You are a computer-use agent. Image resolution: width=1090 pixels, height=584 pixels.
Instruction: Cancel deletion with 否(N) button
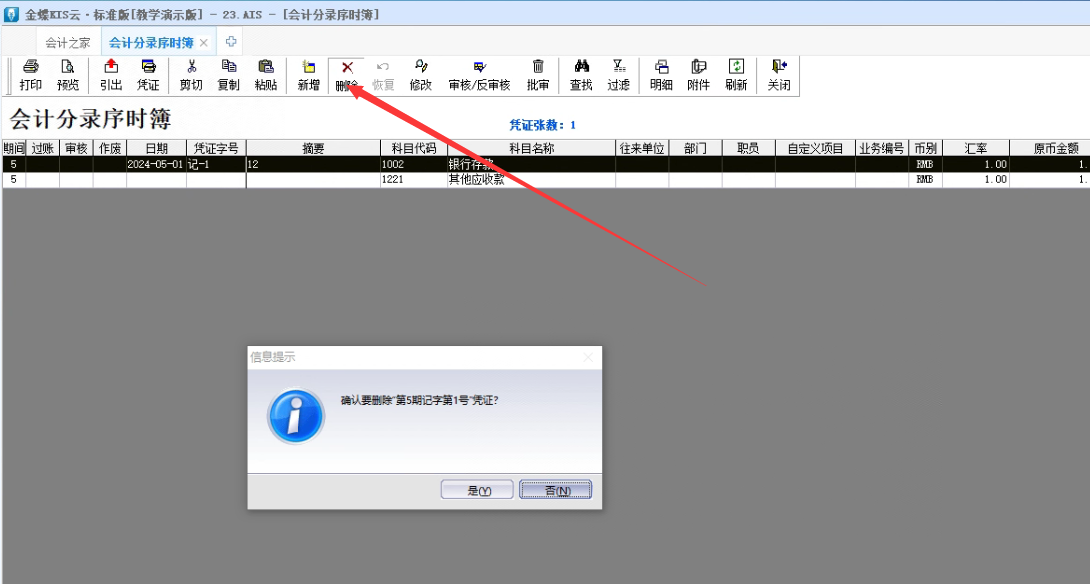pyautogui.click(x=556, y=490)
